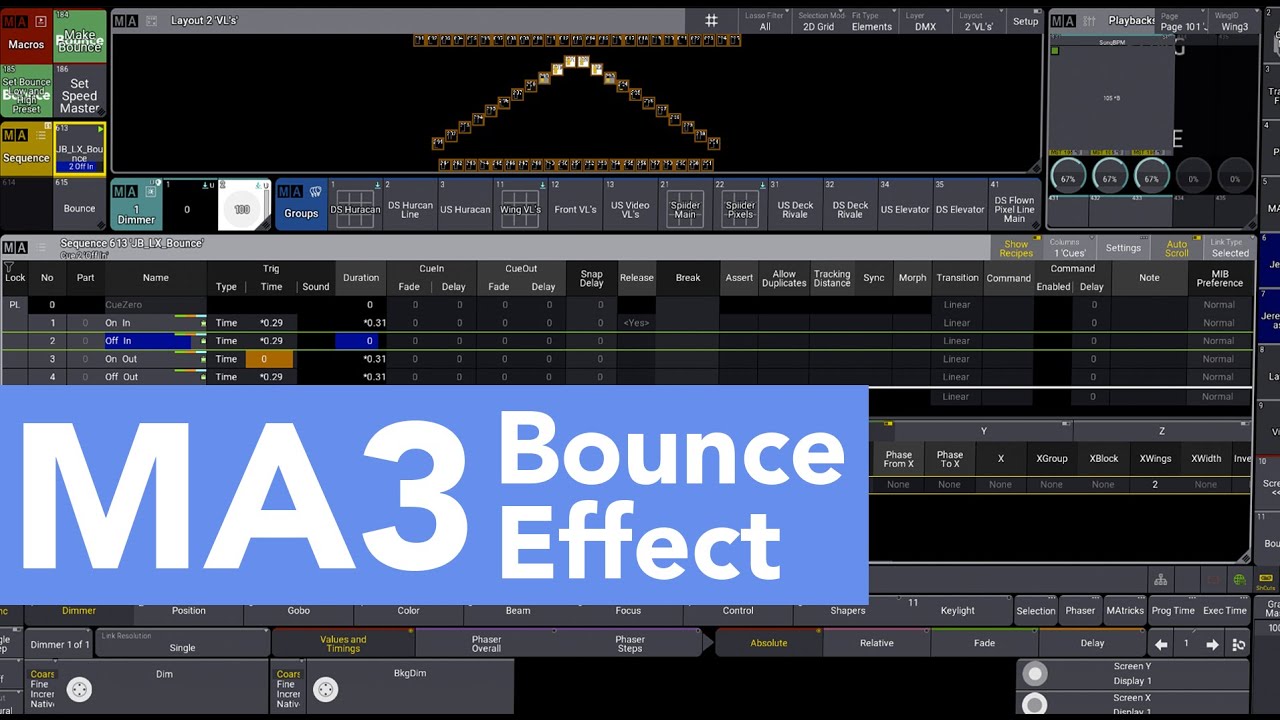Switch to the Gobo feature group tab
This screenshot has height=720, width=1280.
[x=298, y=610]
